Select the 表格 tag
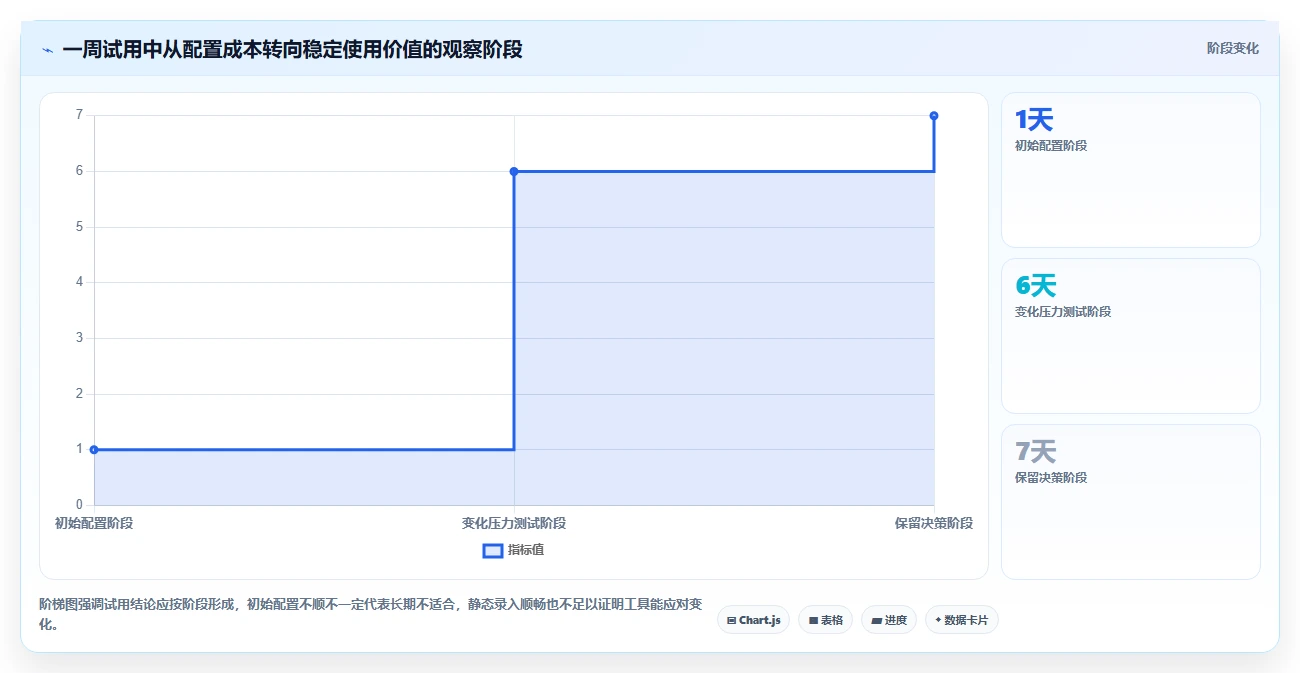The height and width of the screenshot is (673, 1300). (825, 620)
